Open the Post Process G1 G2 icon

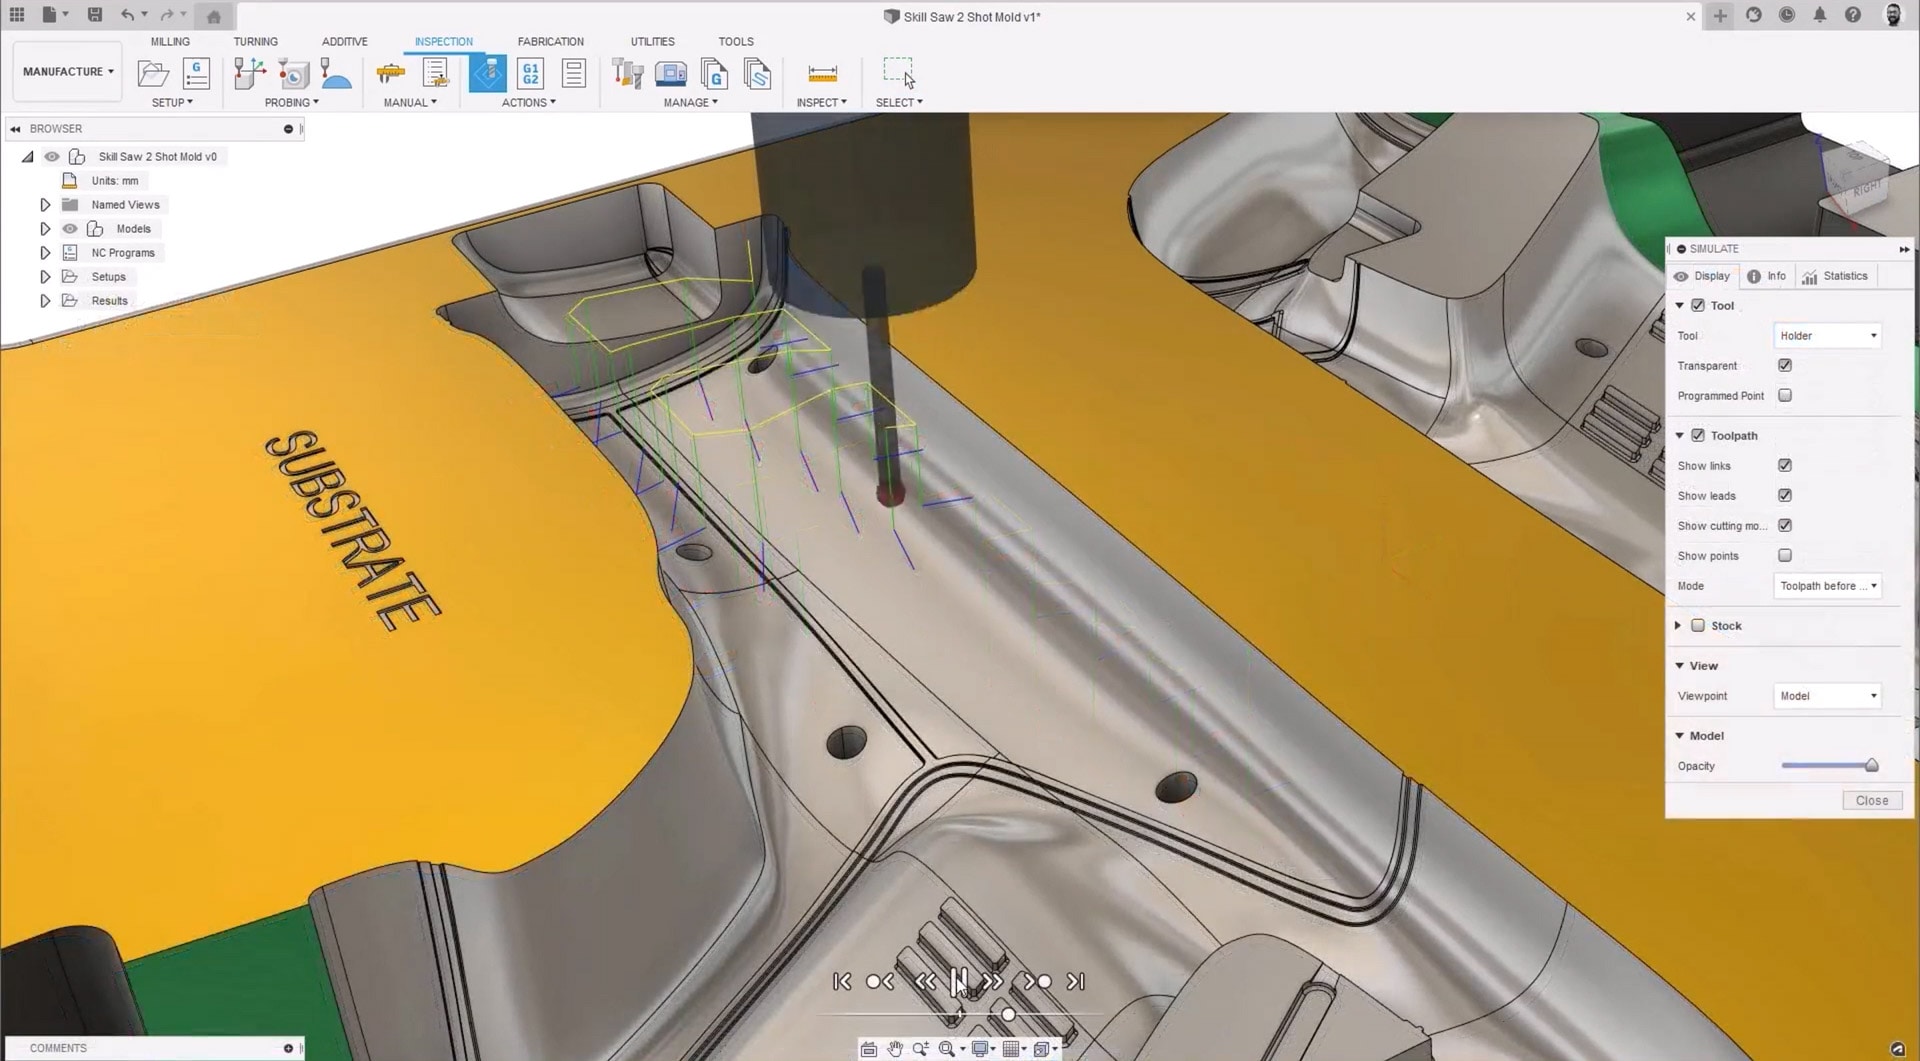[x=530, y=74]
